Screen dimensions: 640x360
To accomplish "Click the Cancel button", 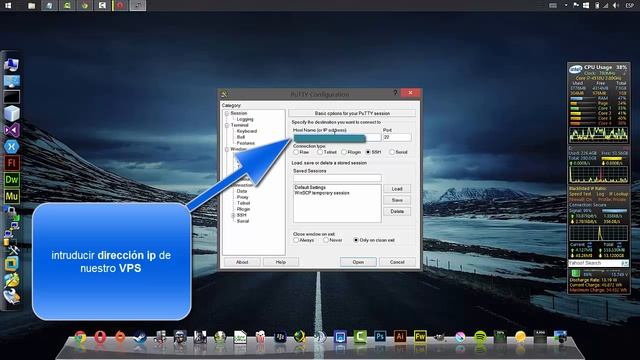I will coord(397,262).
